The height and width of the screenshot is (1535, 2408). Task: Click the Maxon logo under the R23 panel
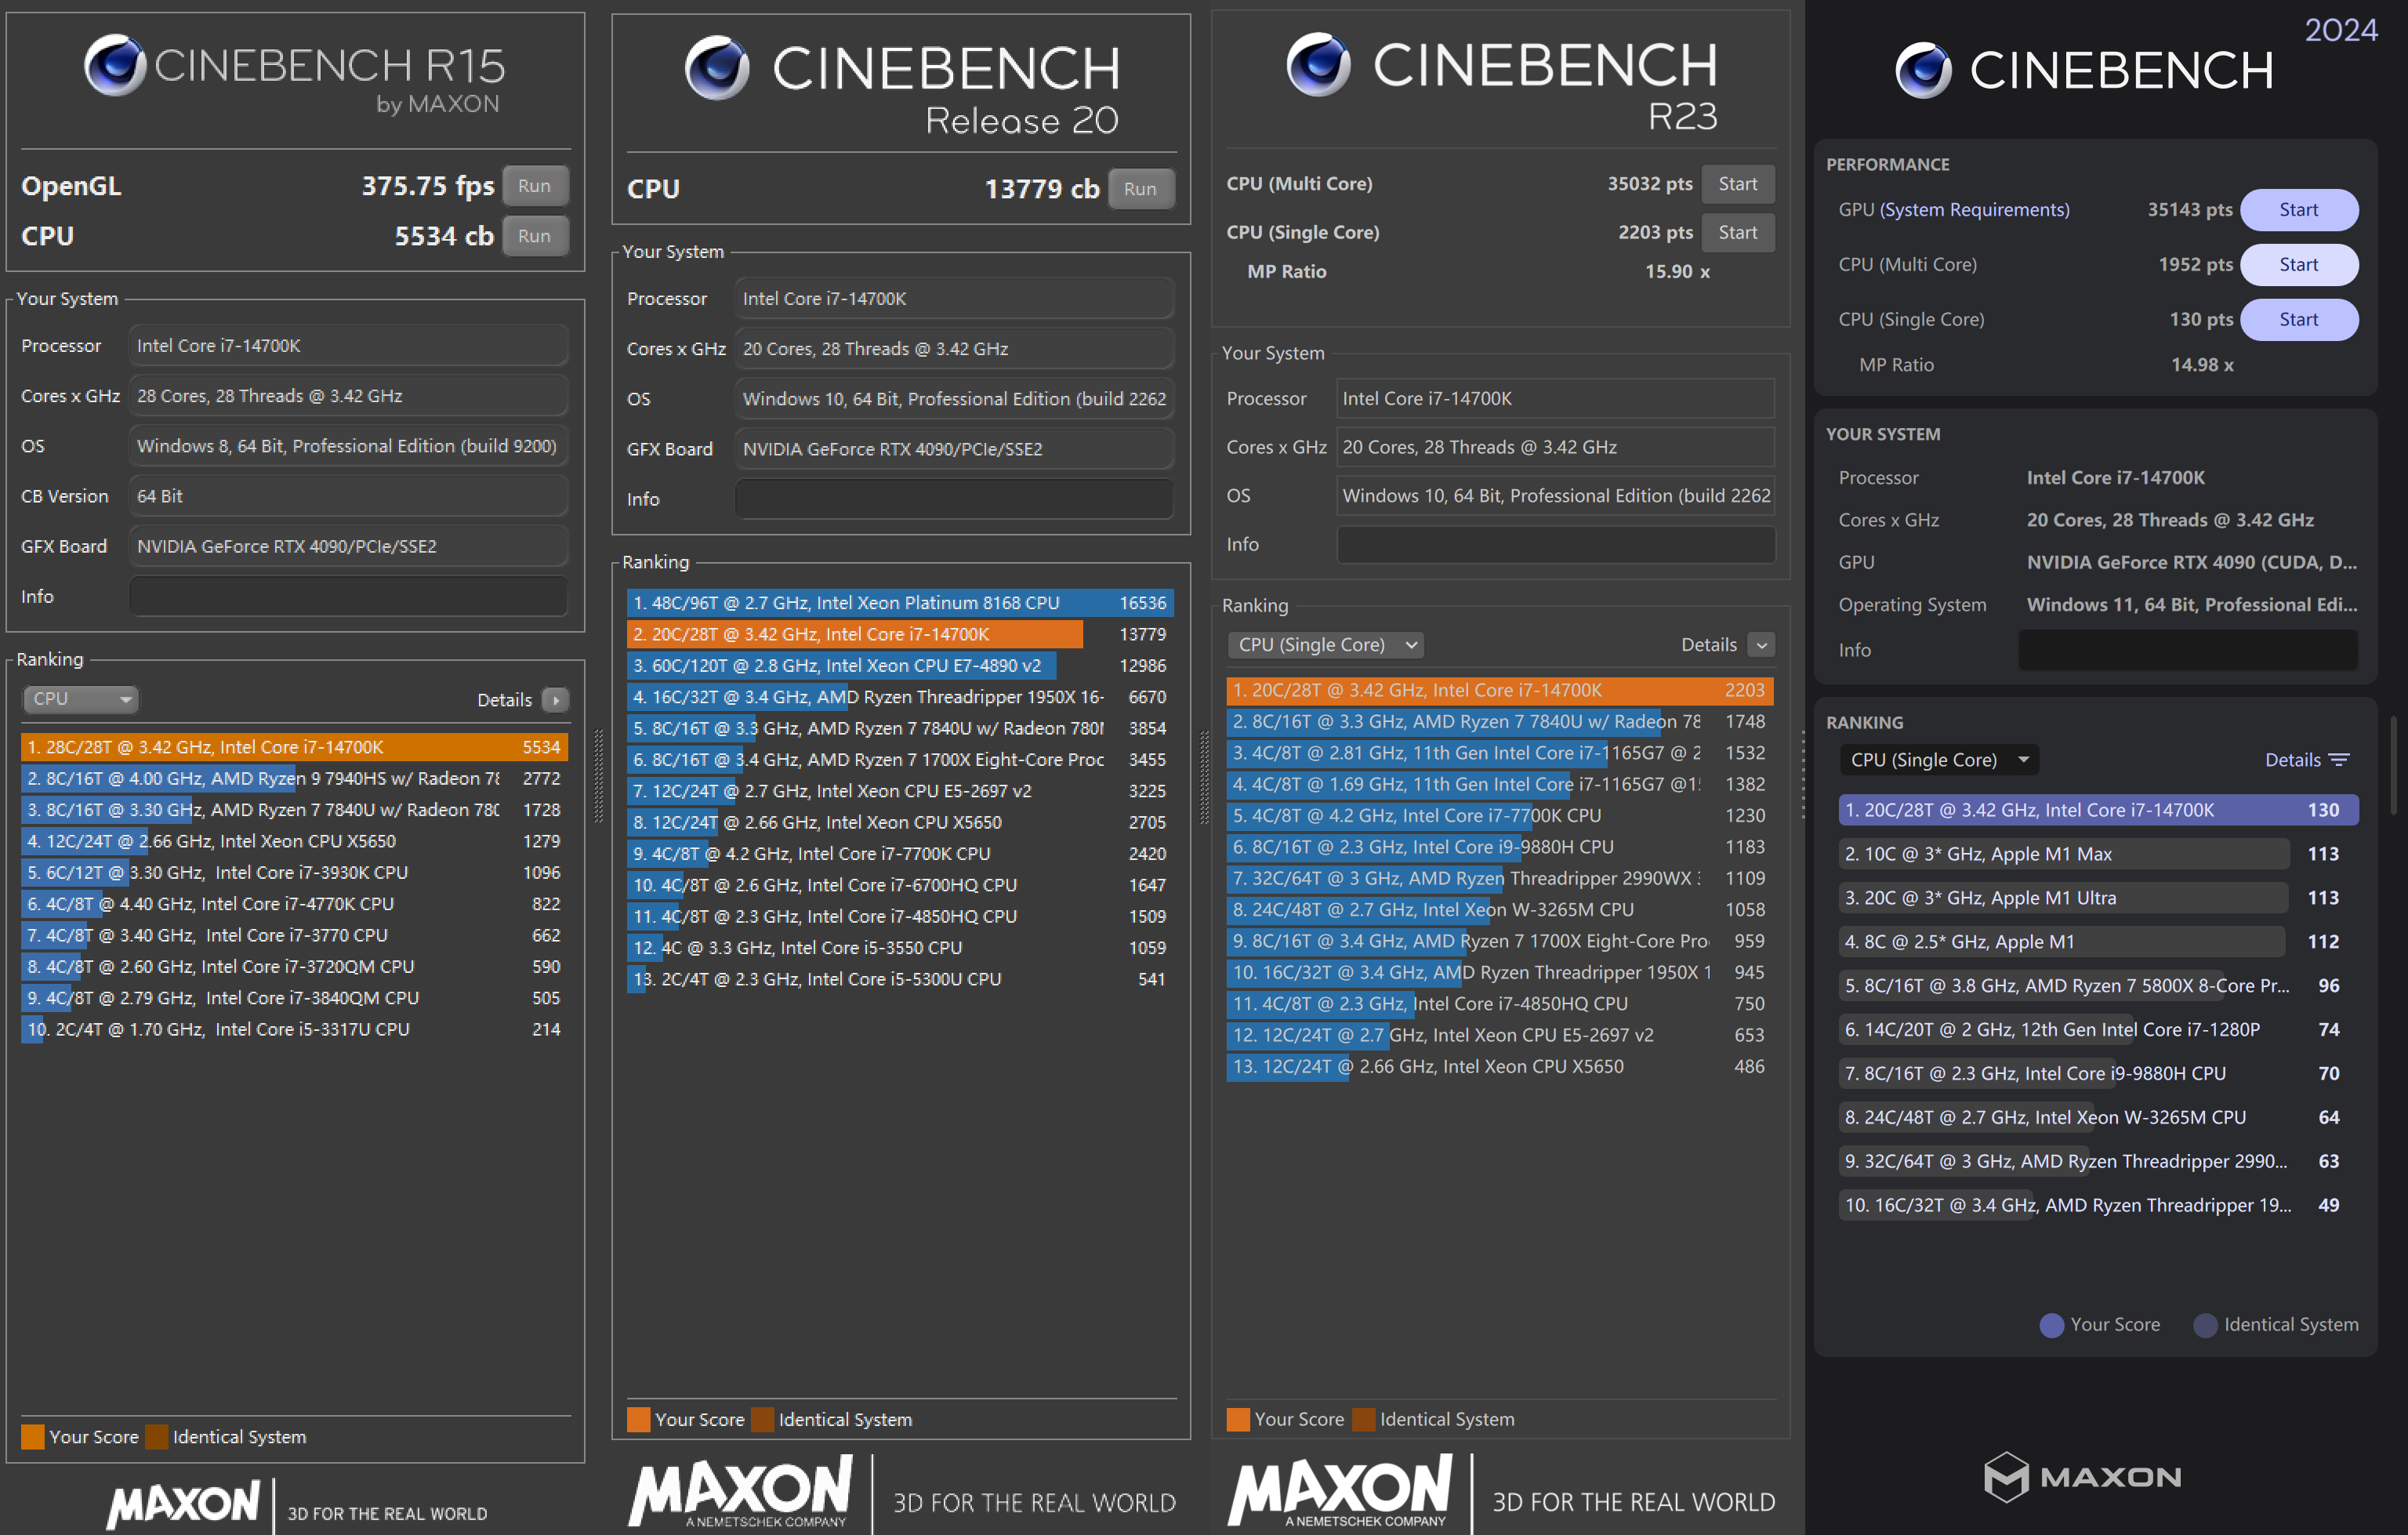1340,1490
